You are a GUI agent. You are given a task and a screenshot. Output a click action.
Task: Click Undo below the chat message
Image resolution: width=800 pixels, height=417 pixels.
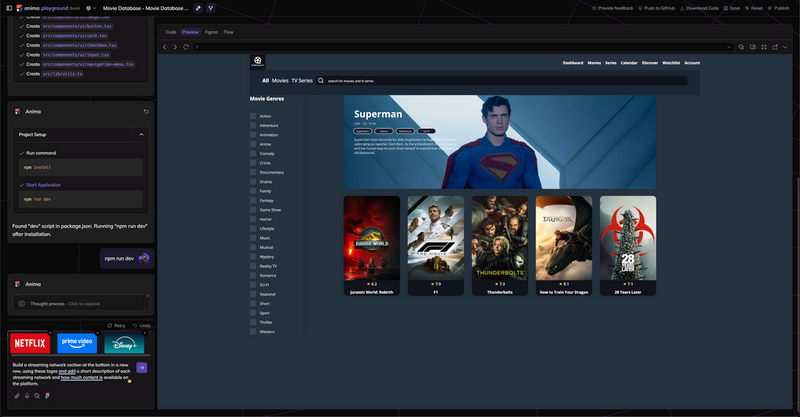pyautogui.click(x=142, y=326)
